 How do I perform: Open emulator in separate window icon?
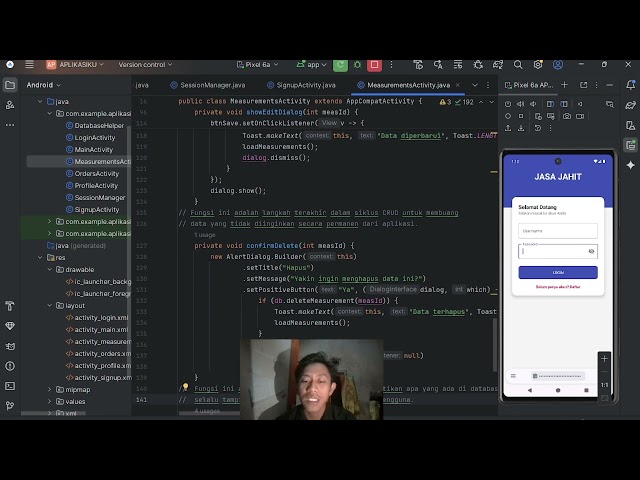pos(584,85)
